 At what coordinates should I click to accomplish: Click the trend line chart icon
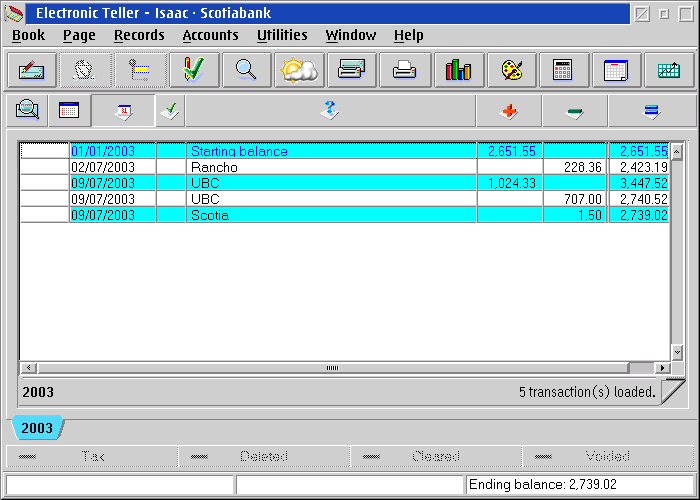pyautogui.click(x=669, y=70)
